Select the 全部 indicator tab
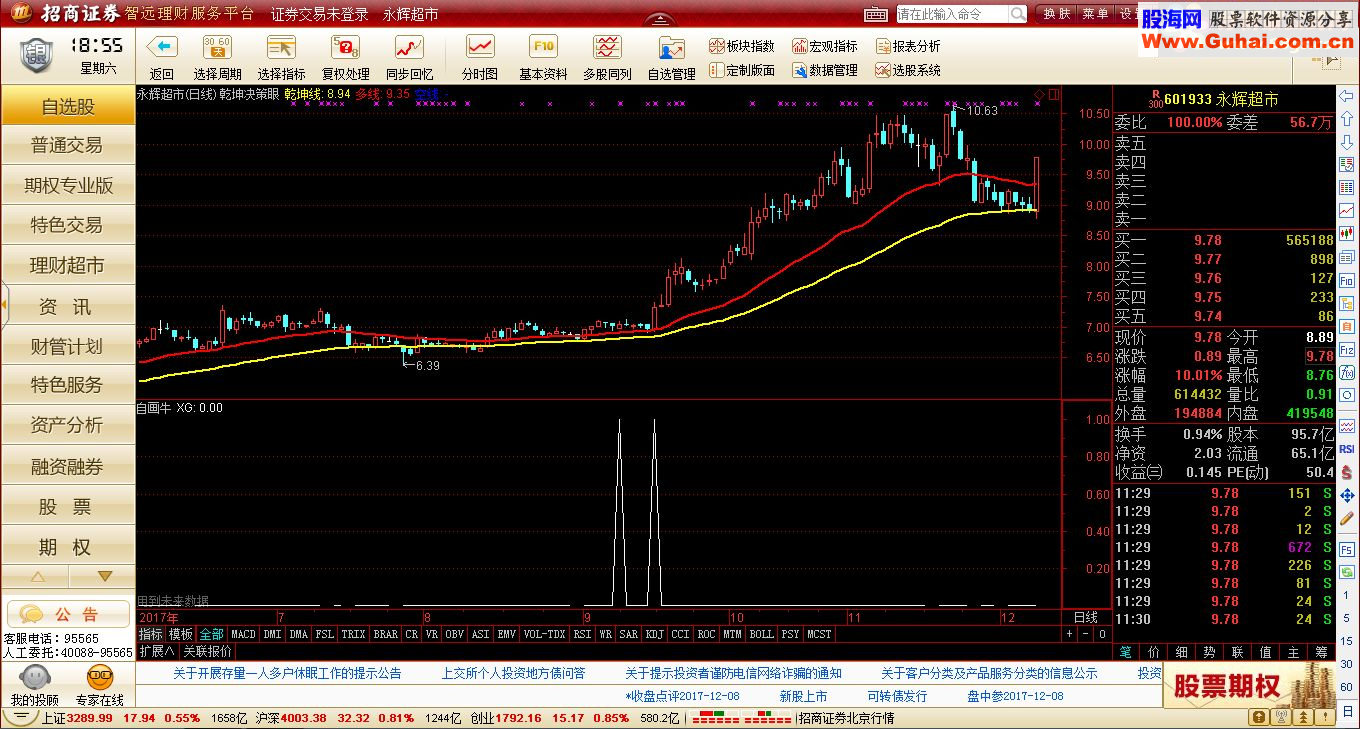This screenshot has width=1360, height=729. 211,634
